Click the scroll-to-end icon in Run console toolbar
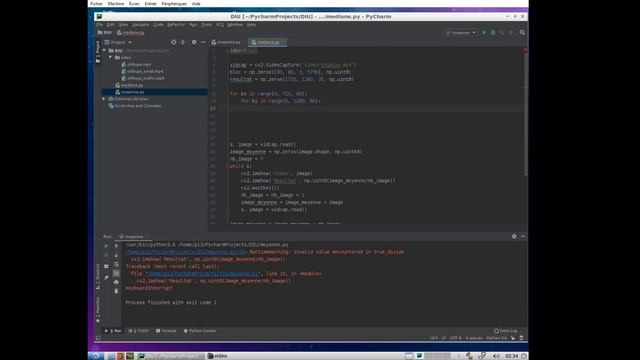Viewport: 640px width, 360px height. [x=116, y=273]
